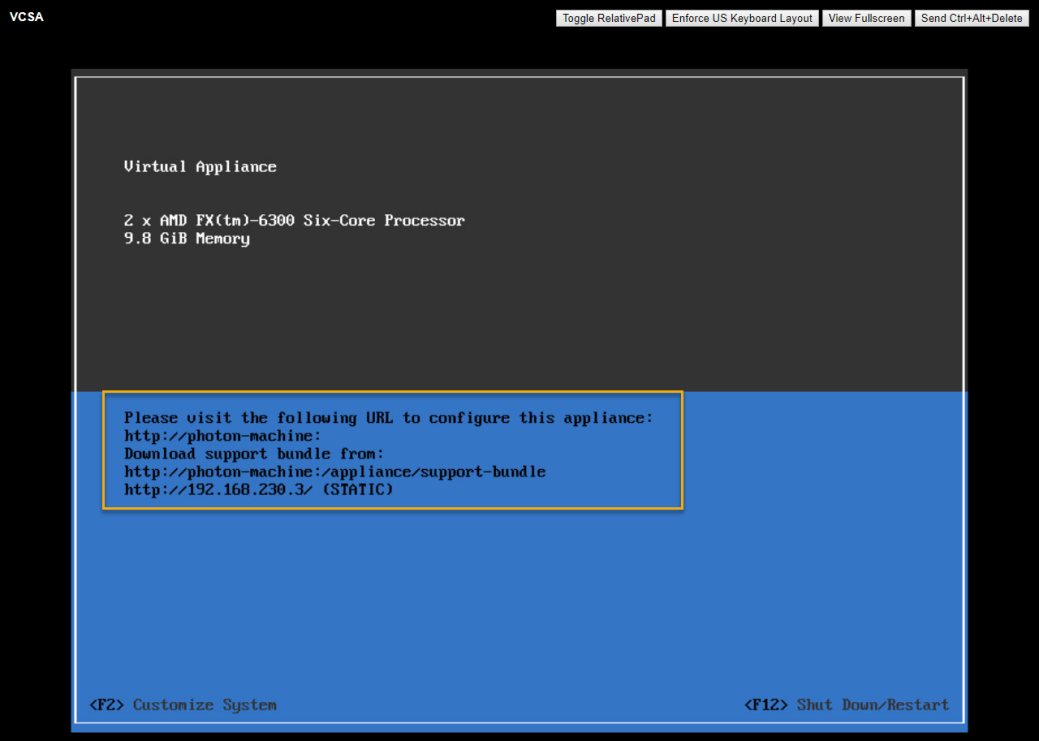Image resolution: width=1039 pixels, height=741 pixels.
Task: Click the first http://photon-machine: URL
Action: click(x=222, y=436)
